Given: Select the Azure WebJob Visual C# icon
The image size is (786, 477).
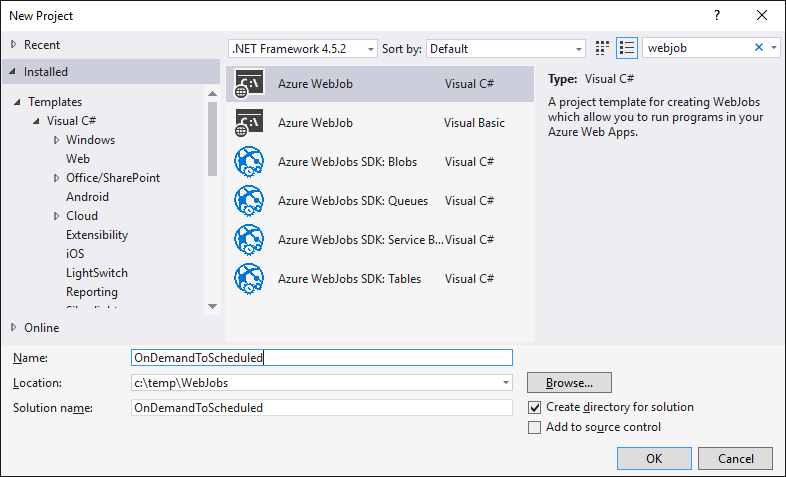Looking at the screenshot, I should tap(249, 84).
